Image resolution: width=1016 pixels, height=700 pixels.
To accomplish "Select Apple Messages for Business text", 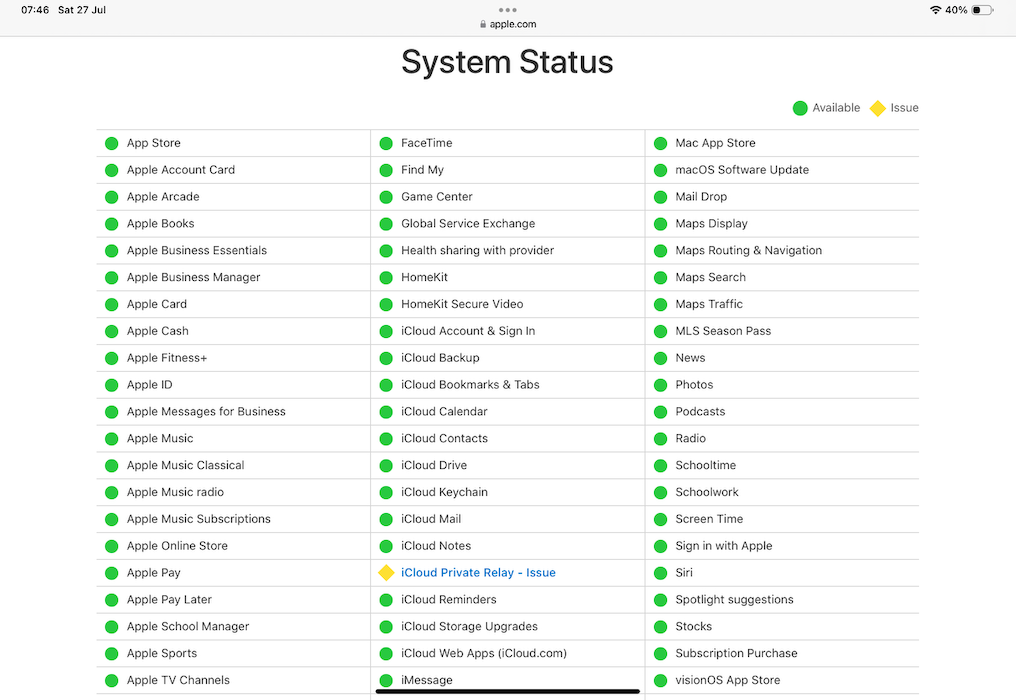I will (x=206, y=412).
